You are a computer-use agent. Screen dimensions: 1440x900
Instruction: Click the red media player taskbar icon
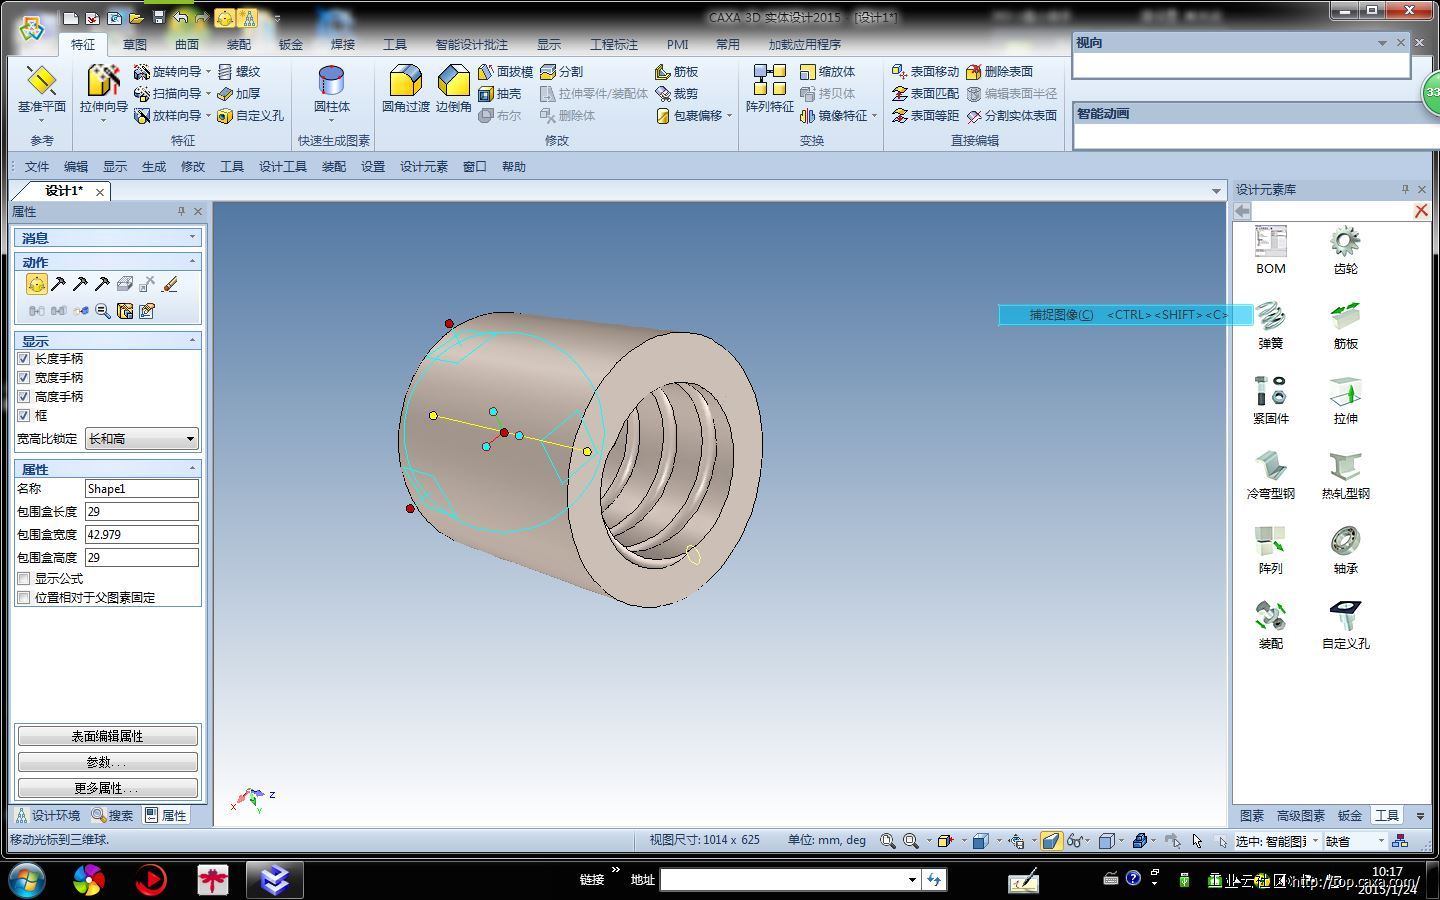(x=151, y=881)
